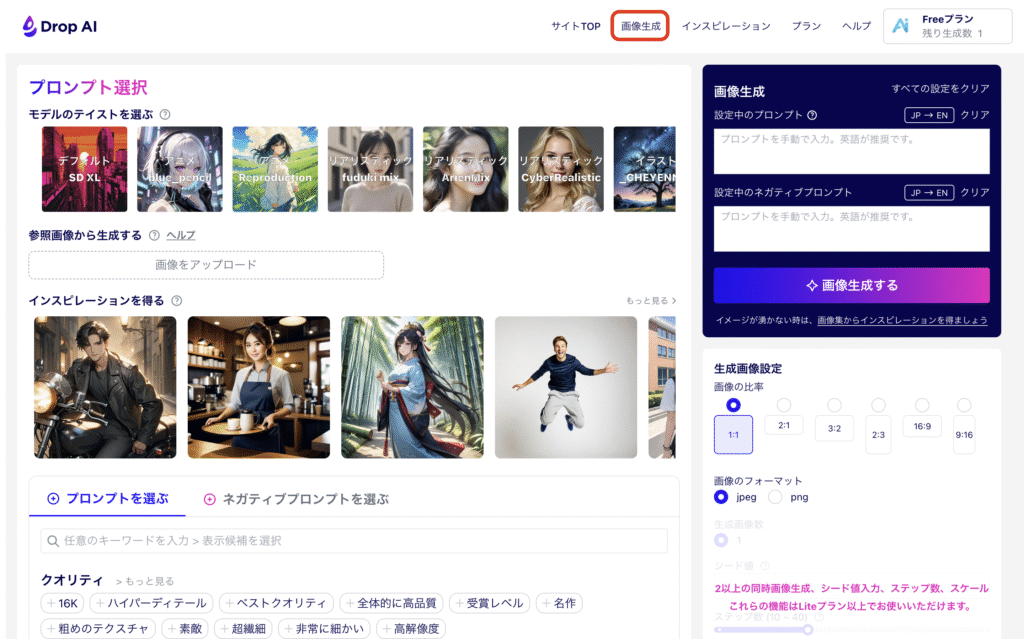Select the ArienMix model thumbnail
Screen dimensions: 1024x639
[466, 169]
